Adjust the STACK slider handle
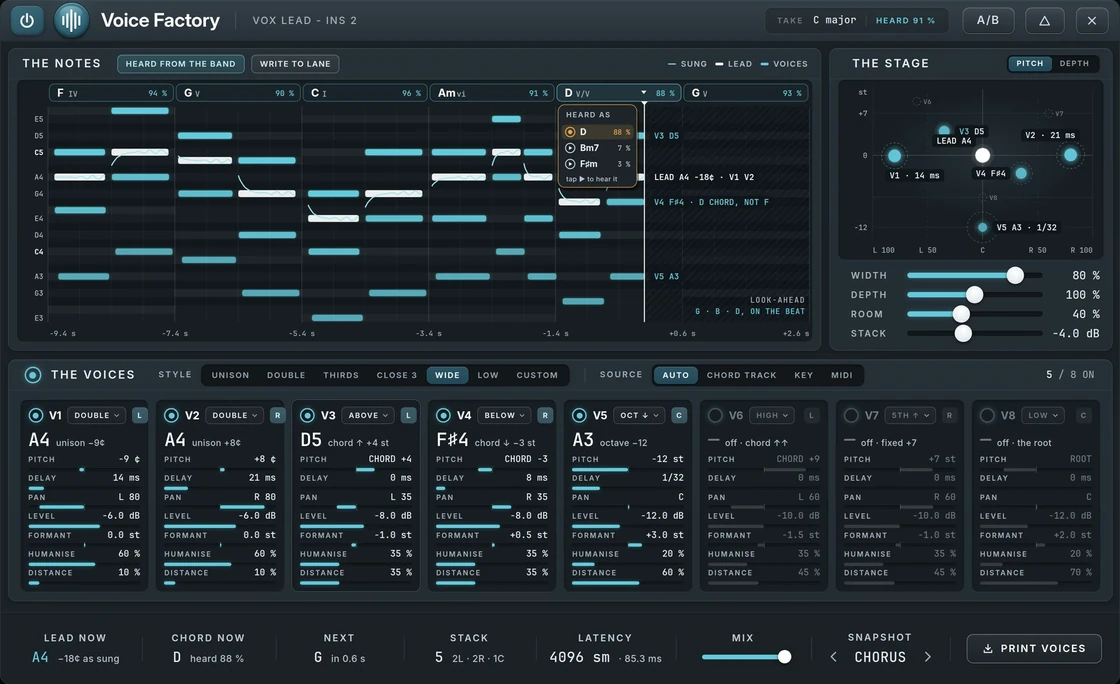 pyautogui.click(x=964, y=333)
